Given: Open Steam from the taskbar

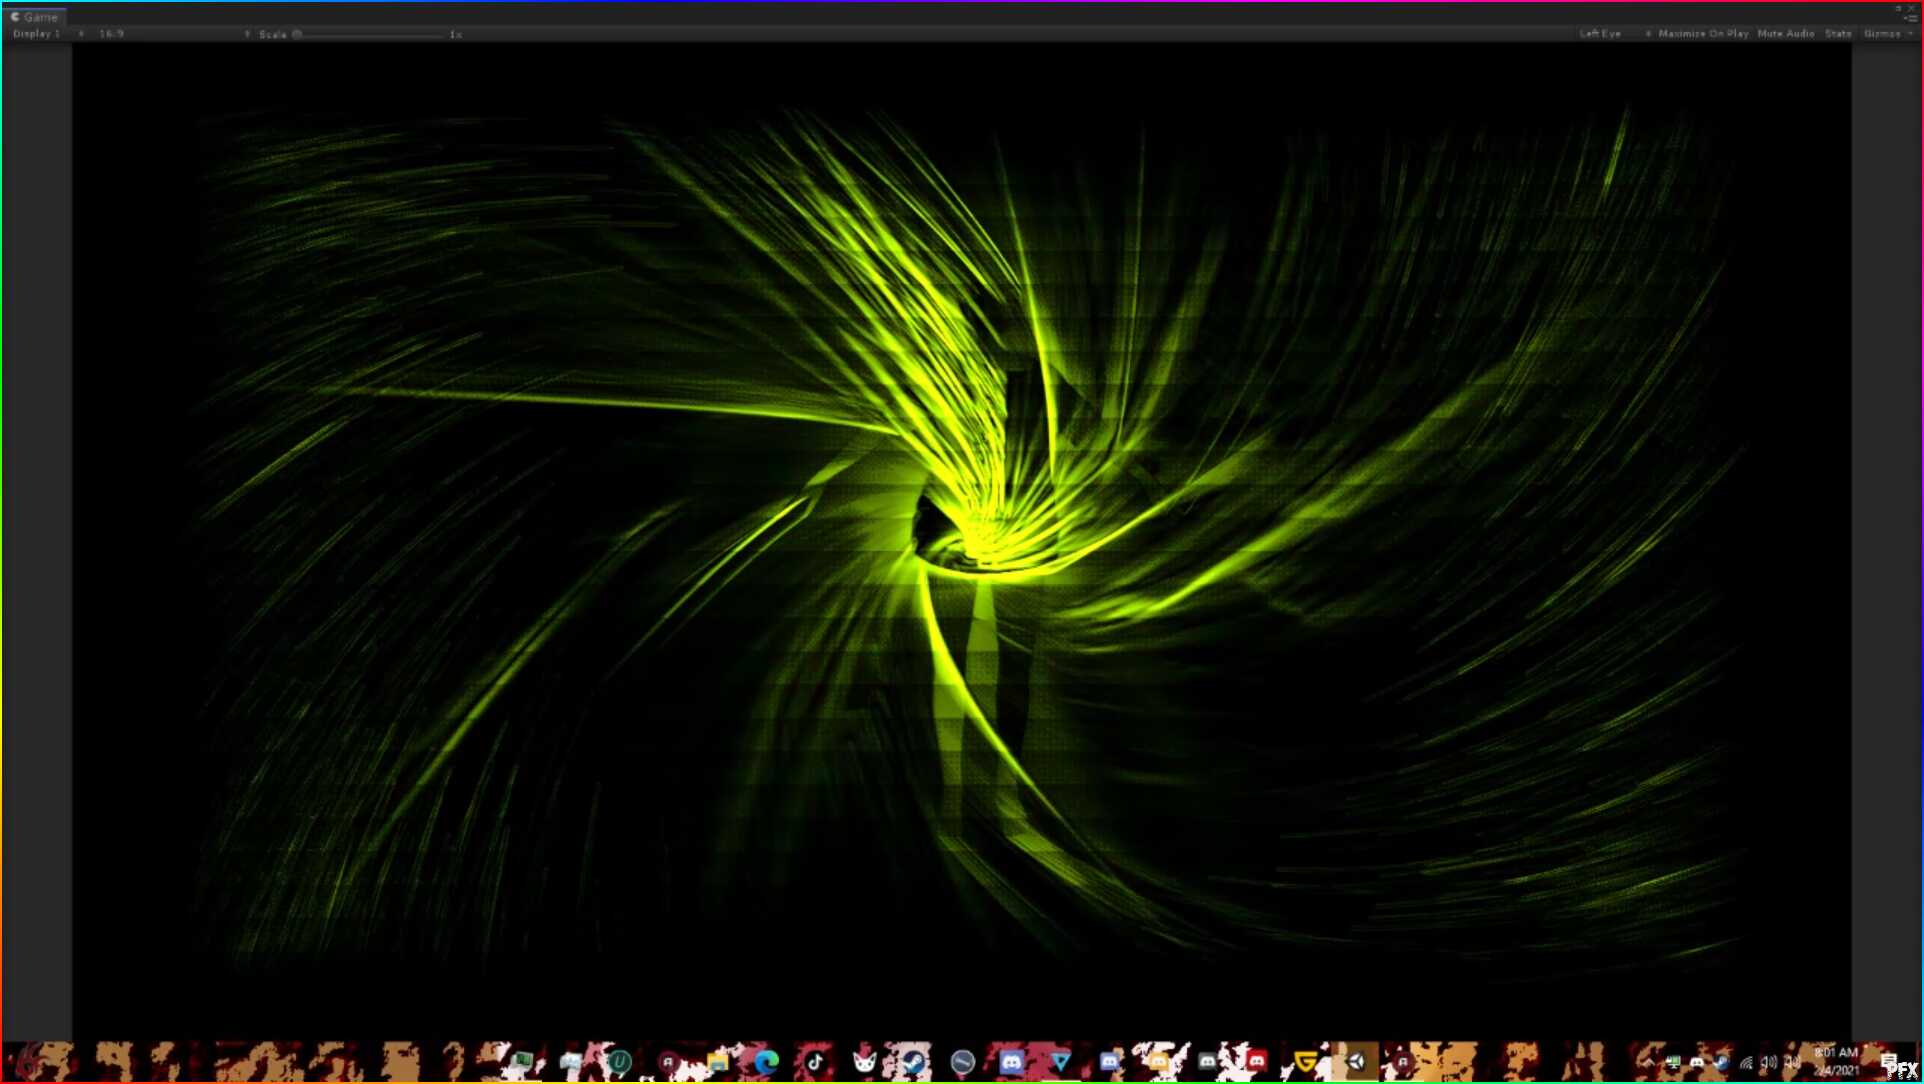Looking at the screenshot, I should tap(913, 1061).
